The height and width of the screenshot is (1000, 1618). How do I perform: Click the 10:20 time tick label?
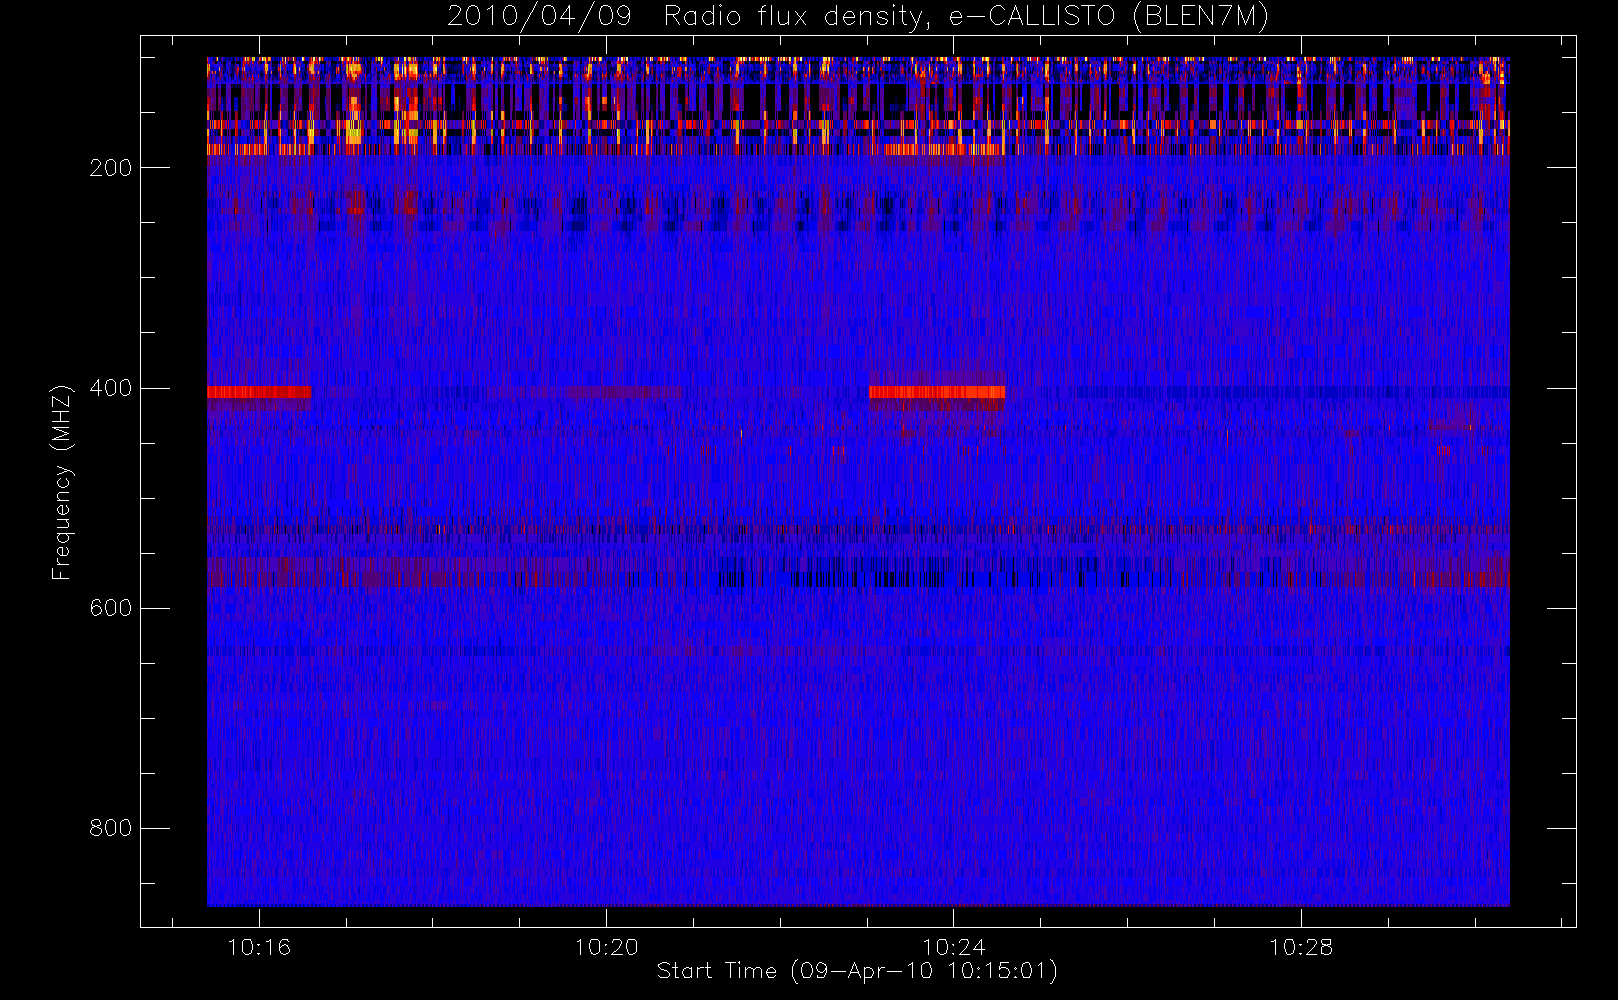(x=606, y=947)
